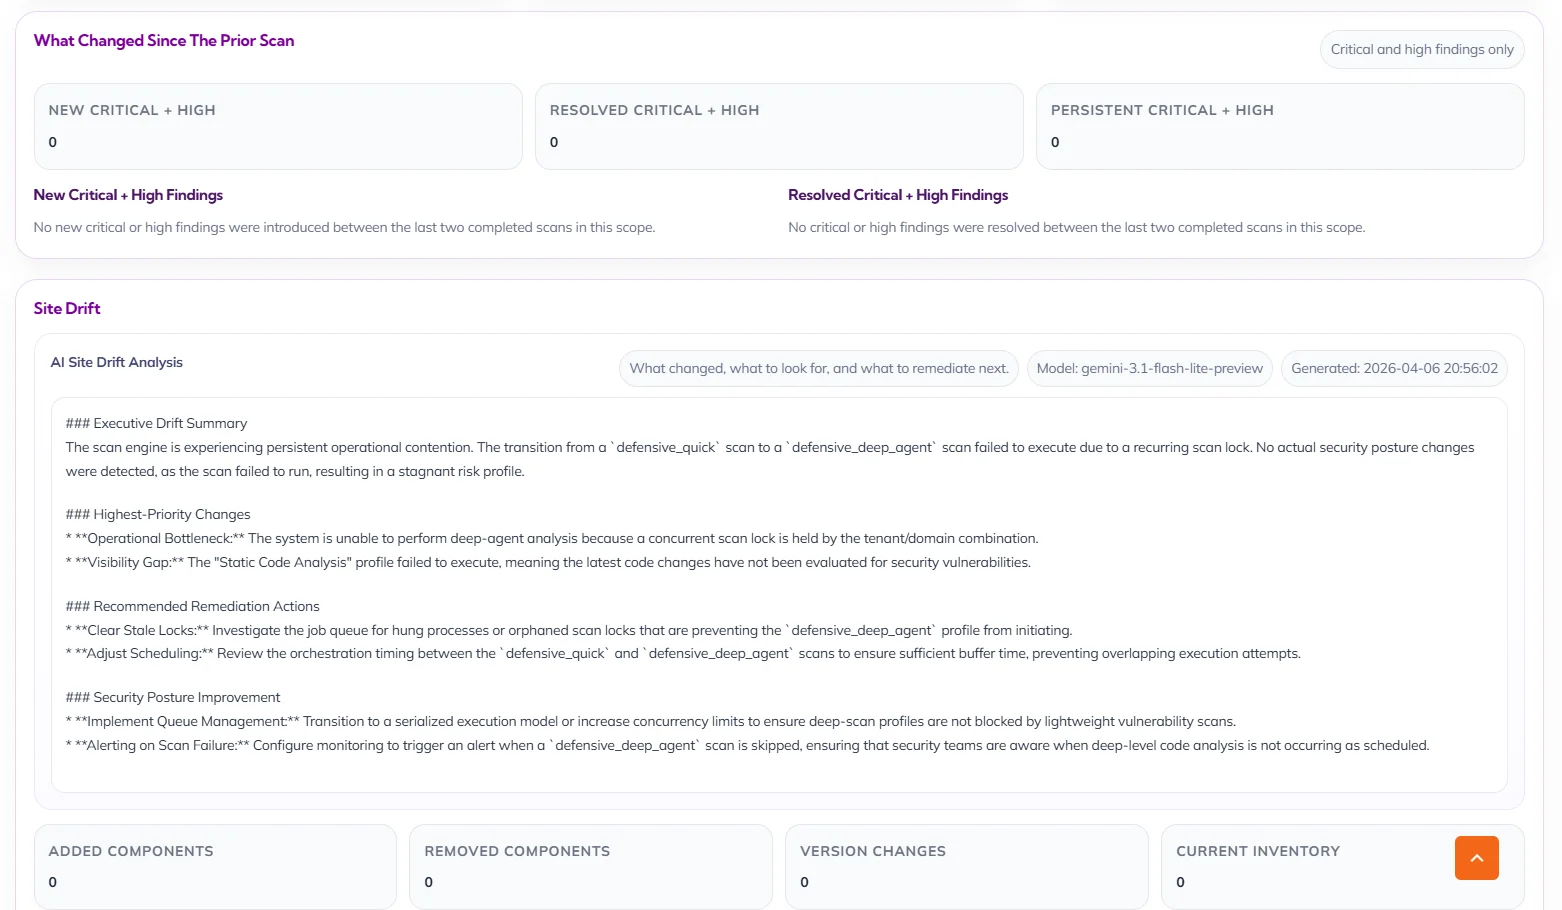Click the 'Site Drift' section heading
The height and width of the screenshot is (910, 1562).
tap(67, 309)
